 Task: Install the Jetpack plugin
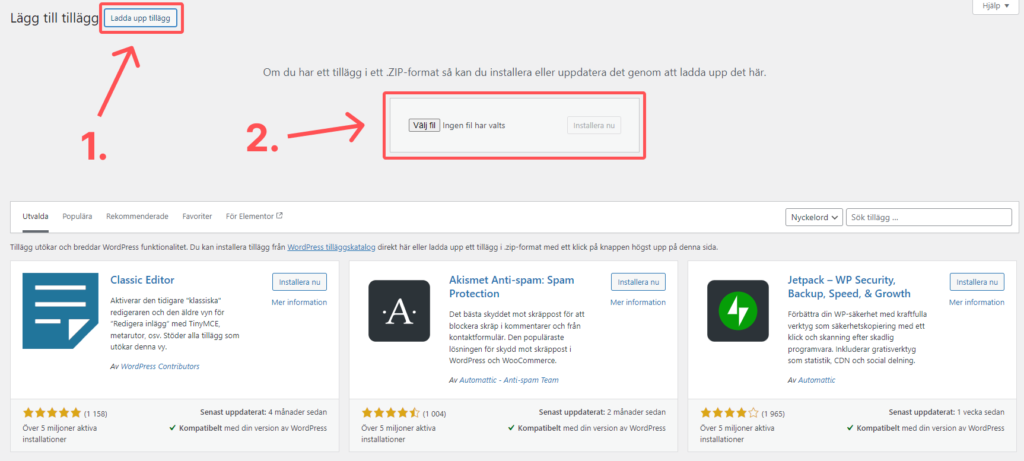point(977,282)
